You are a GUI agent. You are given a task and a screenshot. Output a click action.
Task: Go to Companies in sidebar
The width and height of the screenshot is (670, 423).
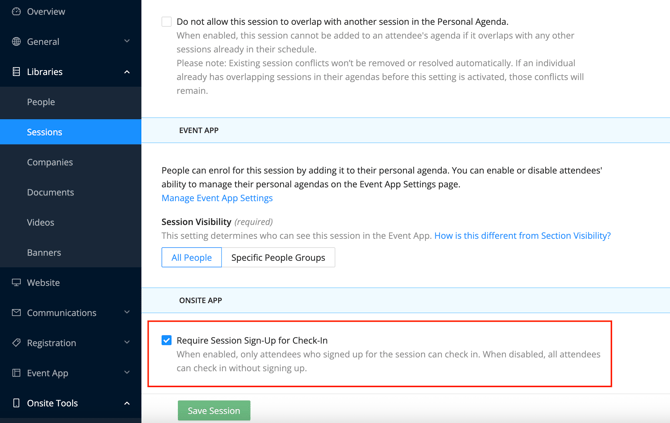tap(50, 162)
